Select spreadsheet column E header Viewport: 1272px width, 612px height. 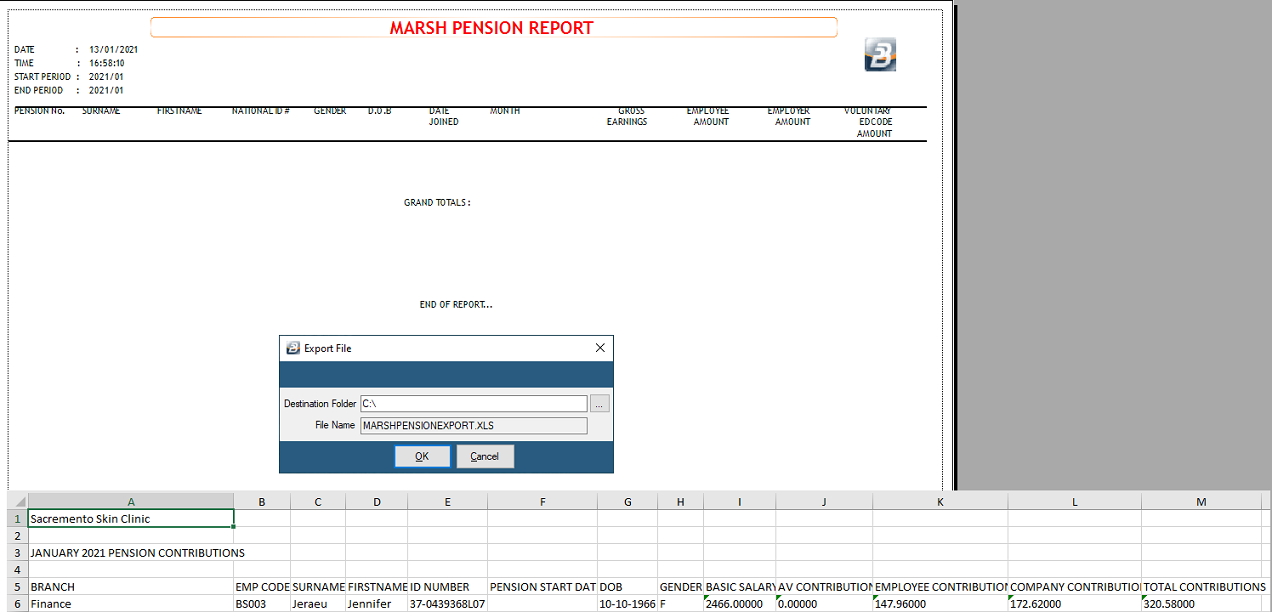tap(447, 501)
